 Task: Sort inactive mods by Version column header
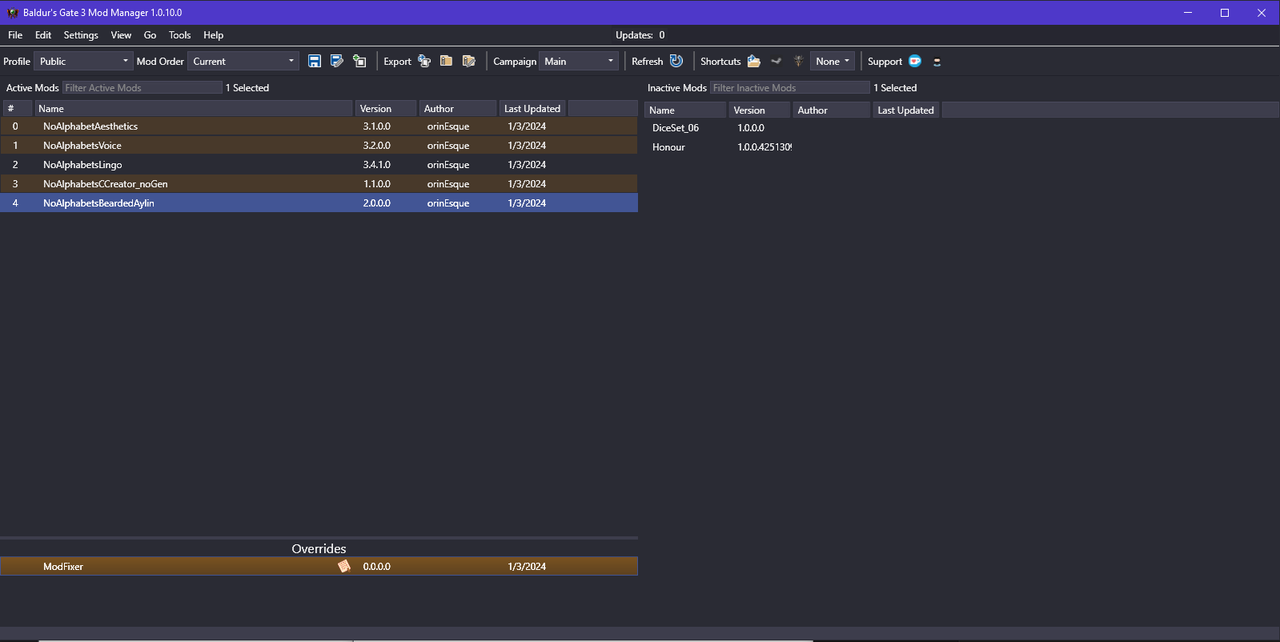[760, 110]
